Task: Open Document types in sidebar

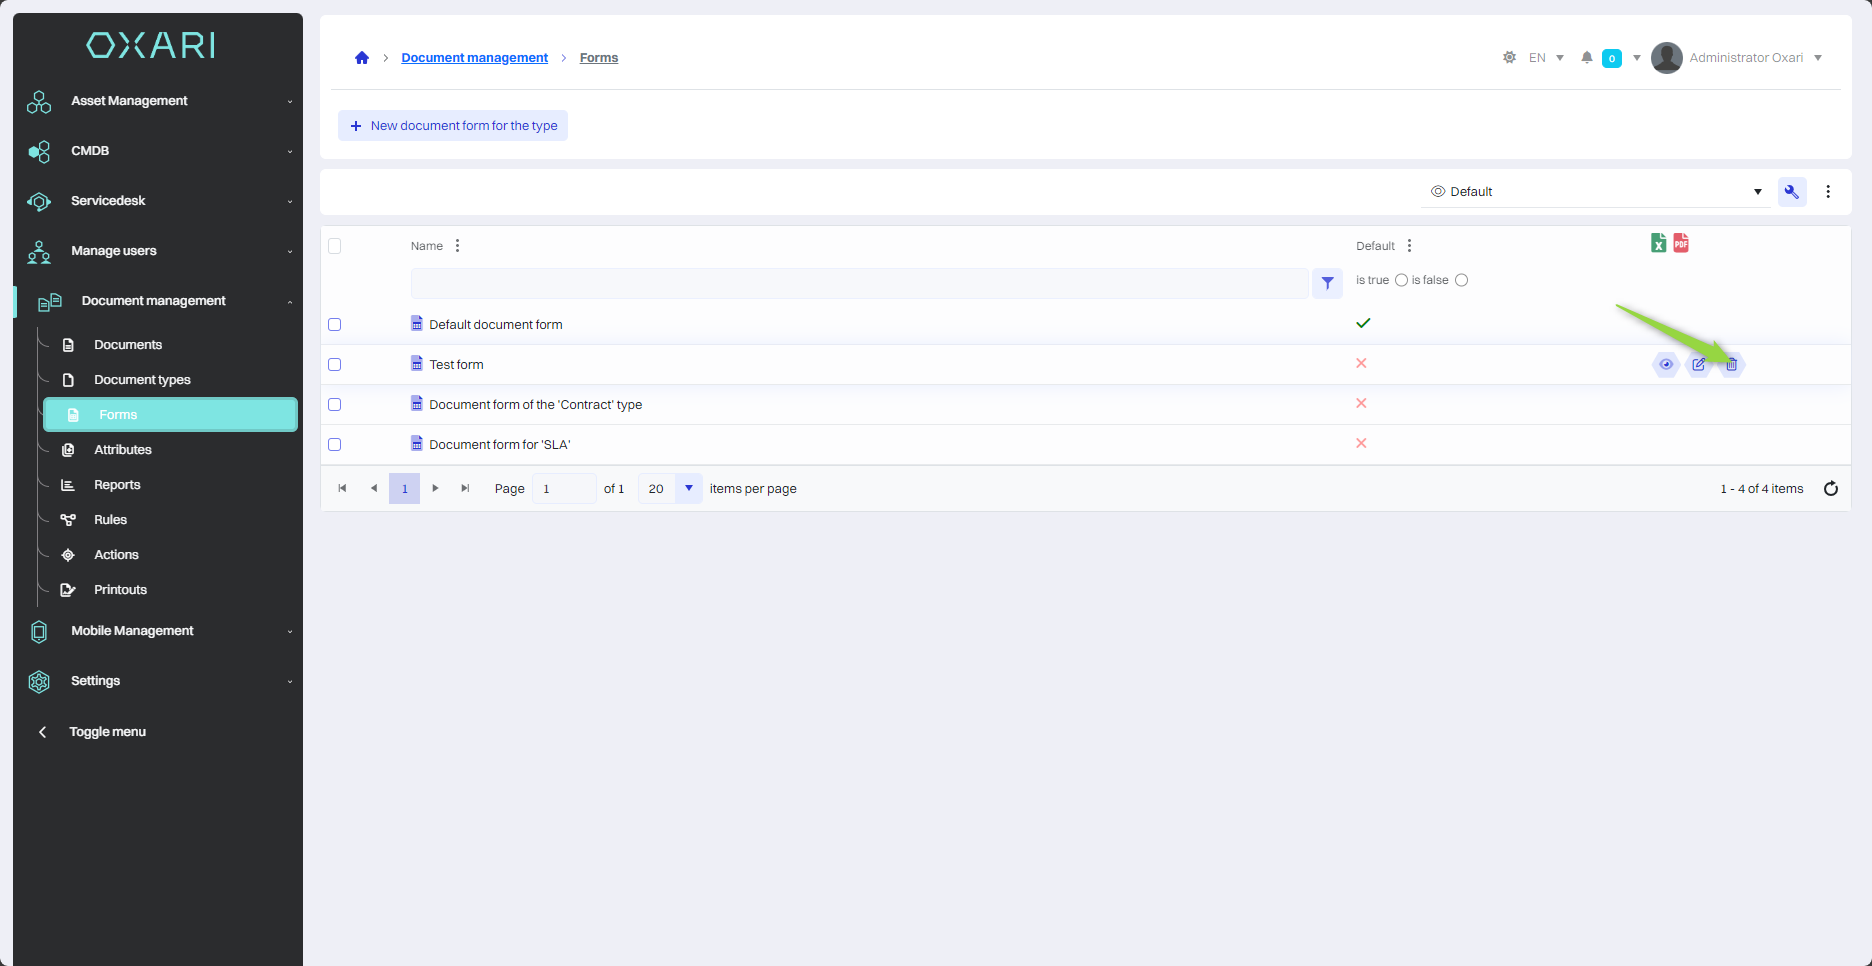Action: click(142, 380)
